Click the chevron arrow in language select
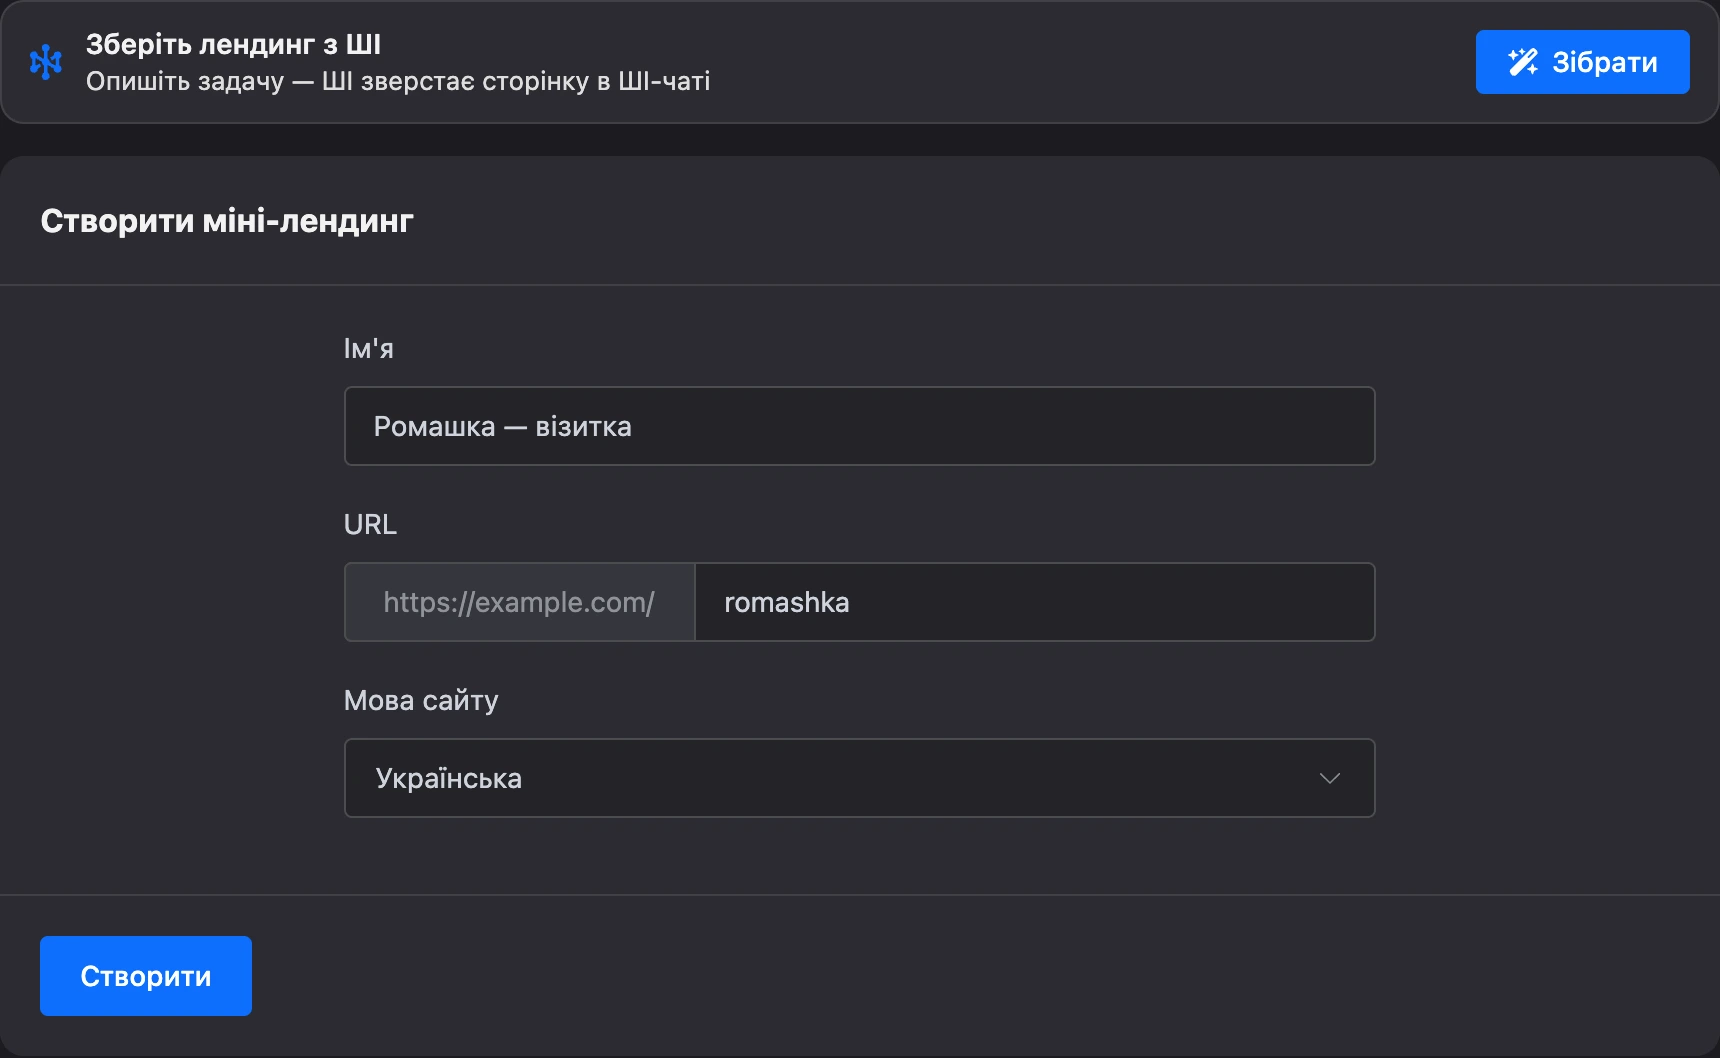This screenshot has width=1720, height=1058. (1329, 778)
